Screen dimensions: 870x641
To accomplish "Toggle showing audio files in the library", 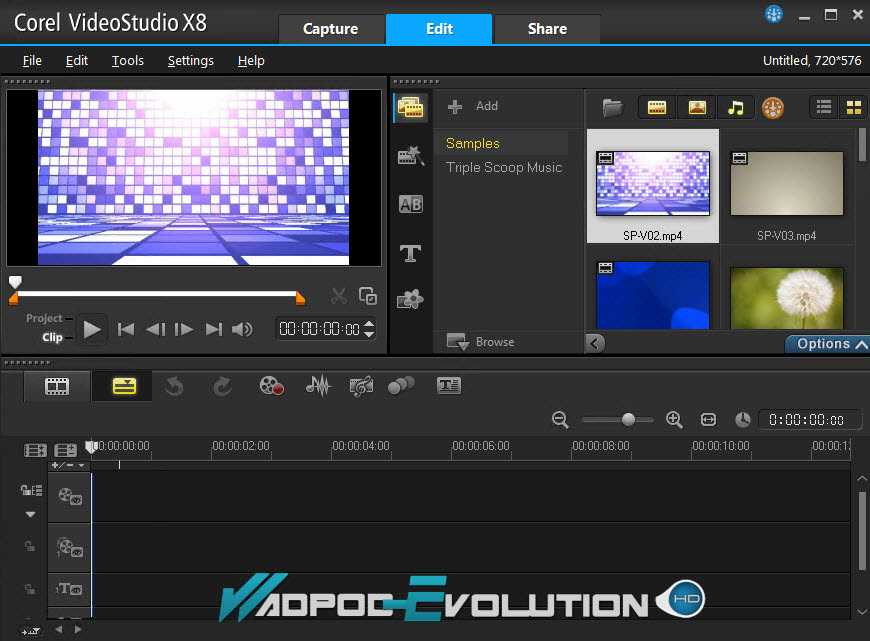I will coord(736,108).
